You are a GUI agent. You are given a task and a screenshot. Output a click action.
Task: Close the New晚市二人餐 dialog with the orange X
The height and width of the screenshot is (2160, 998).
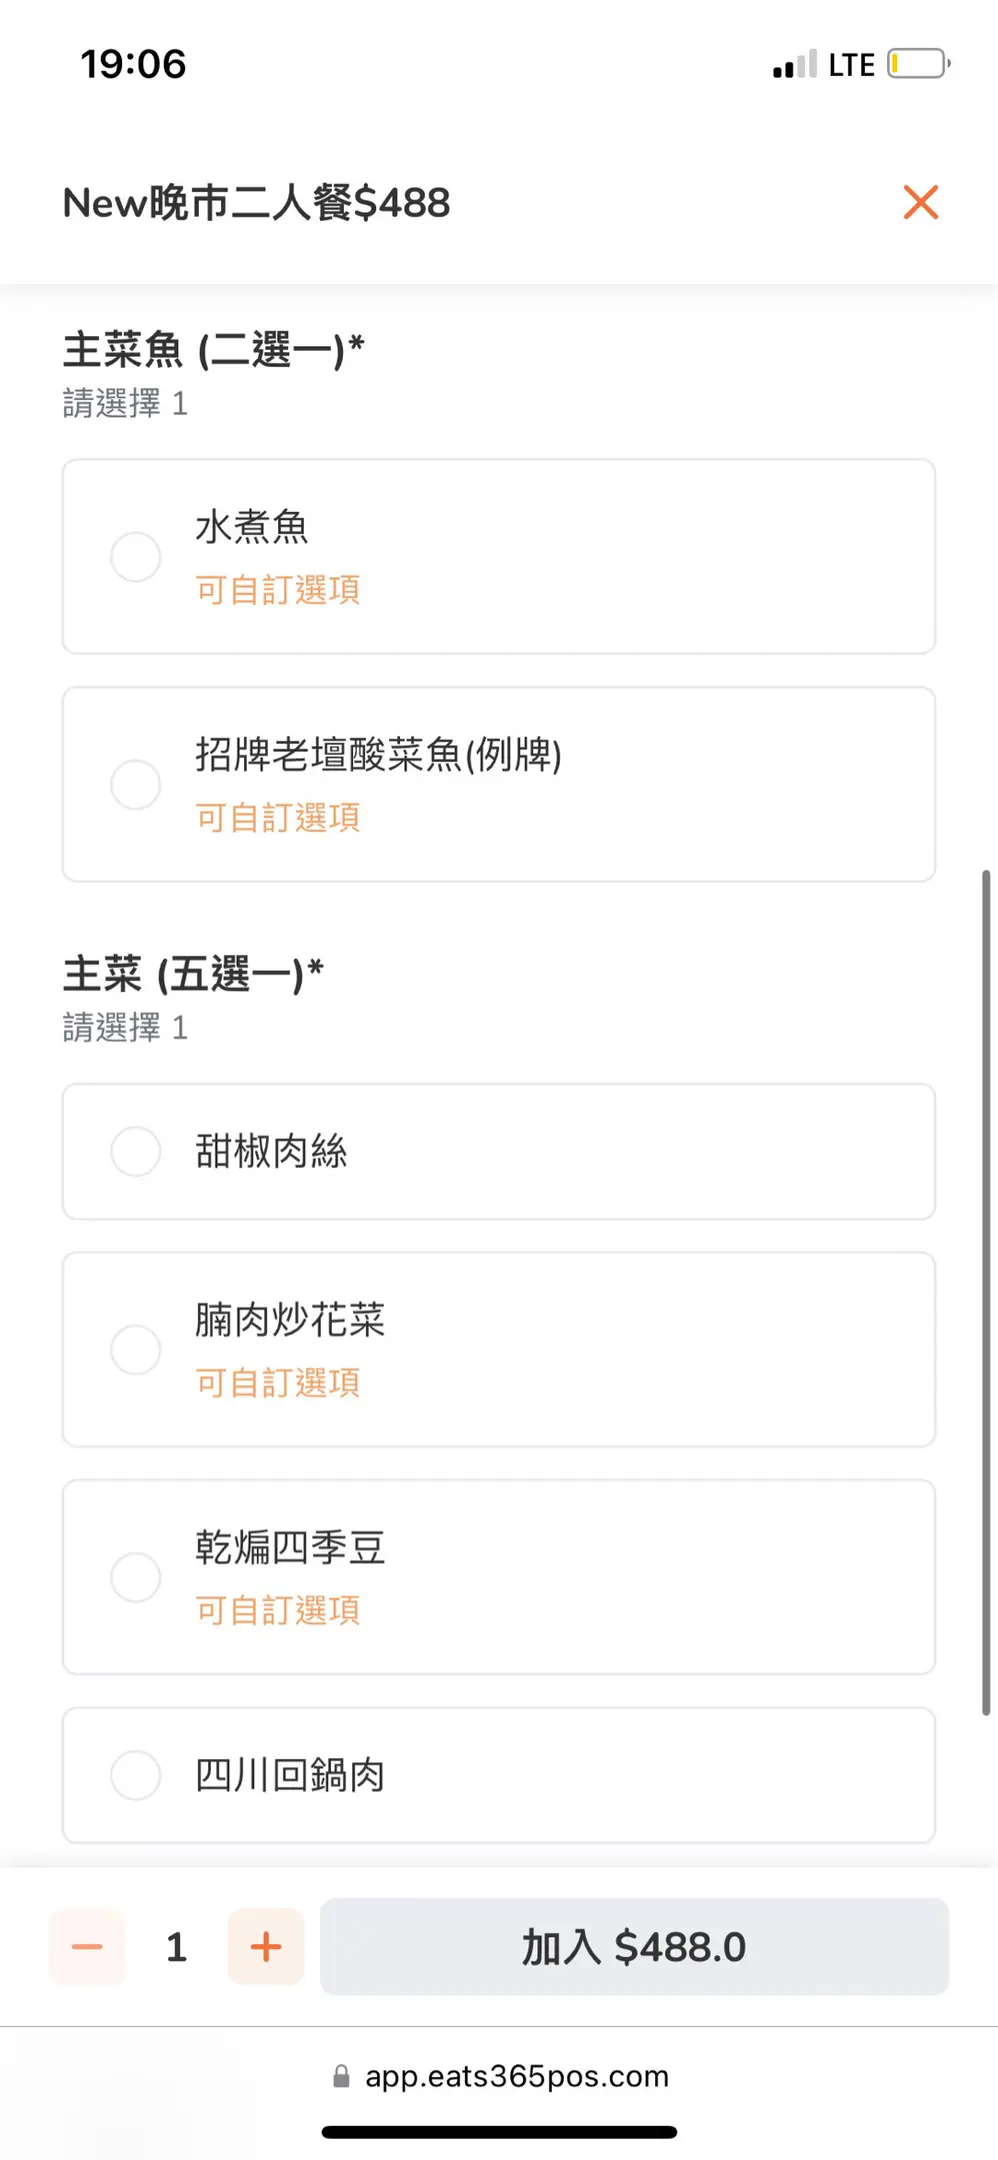tap(920, 202)
